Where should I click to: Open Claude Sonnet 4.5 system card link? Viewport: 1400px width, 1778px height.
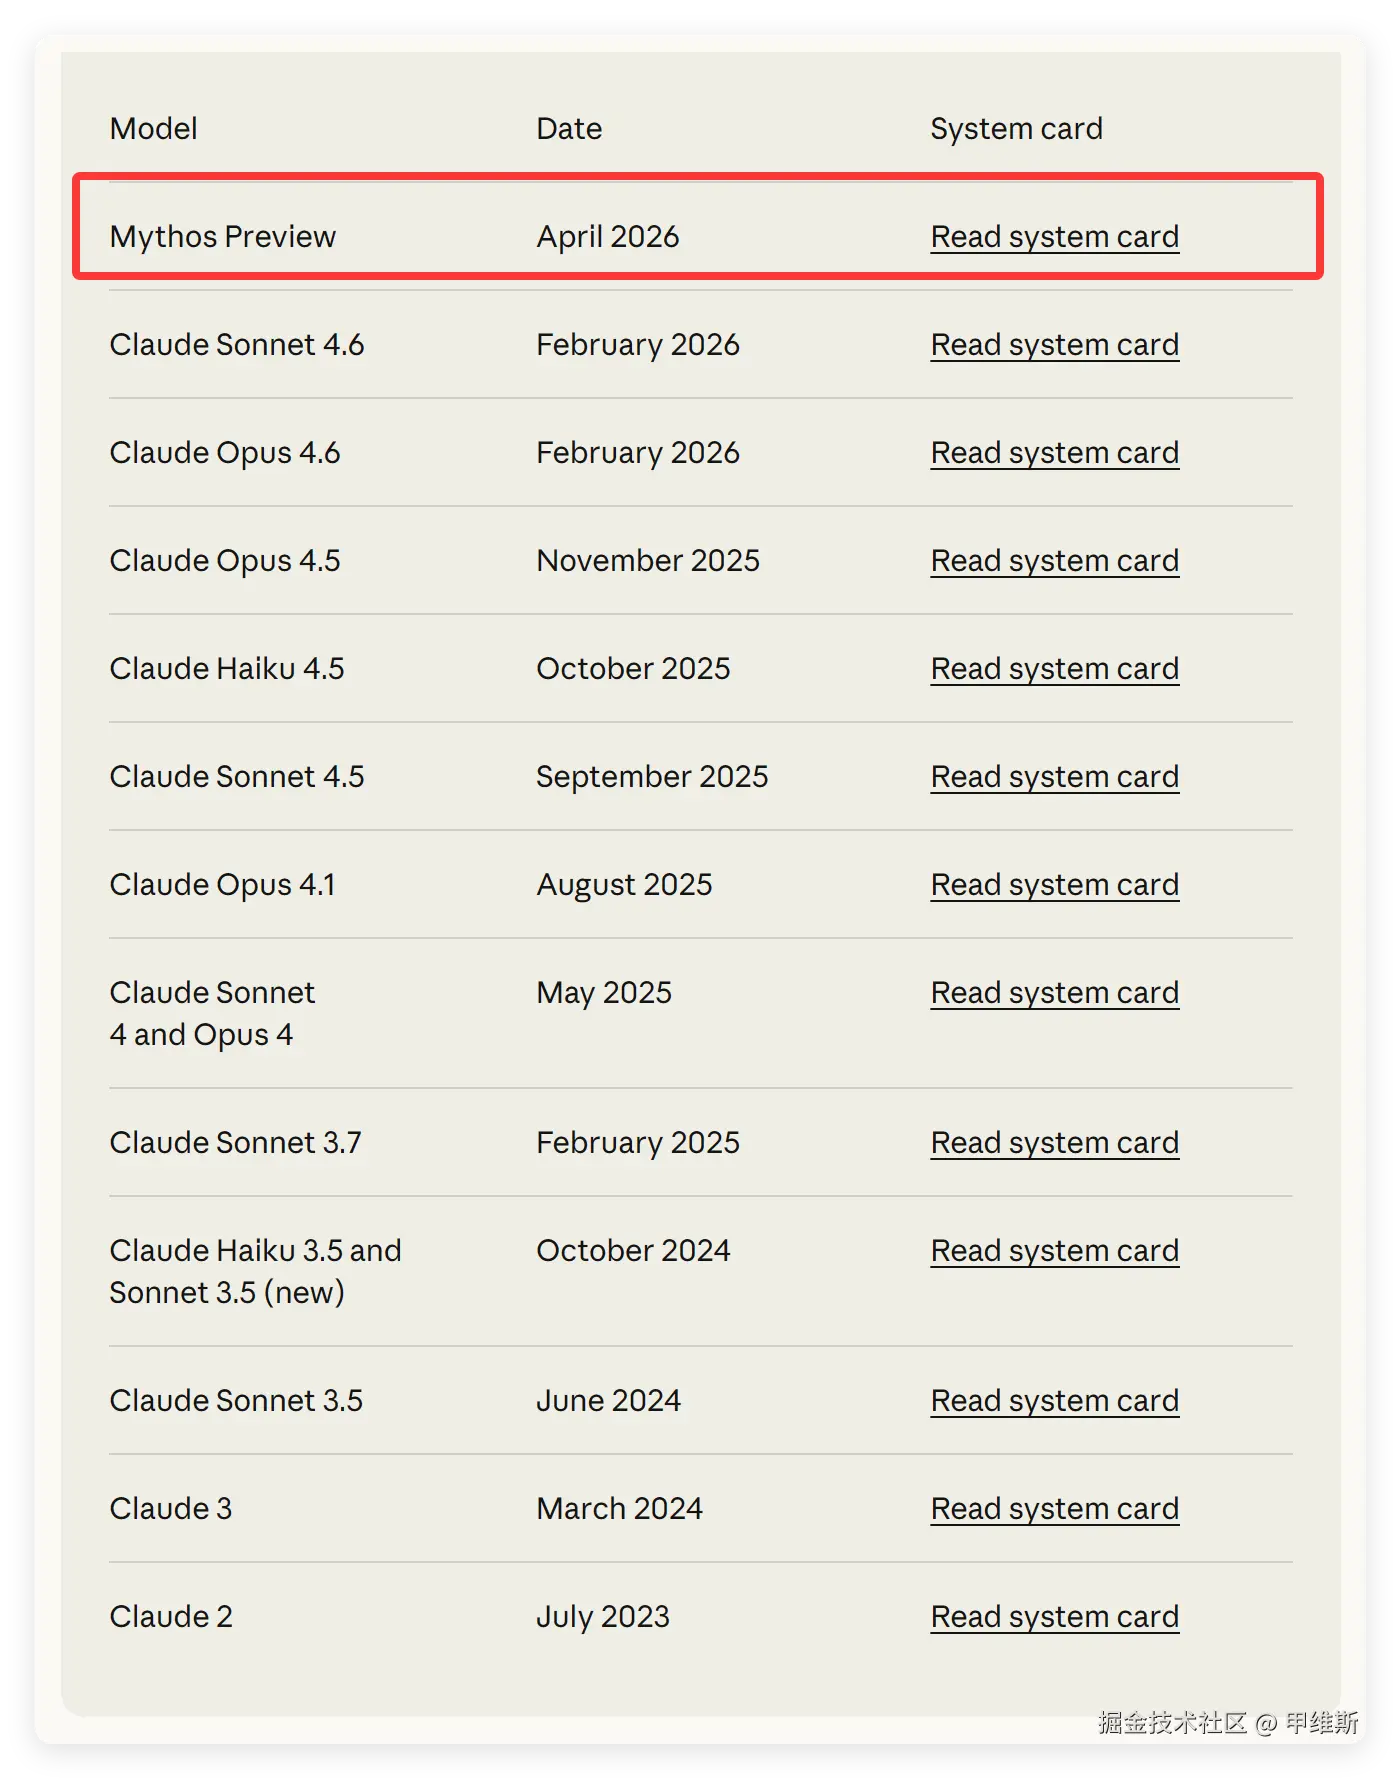point(1054,777)
